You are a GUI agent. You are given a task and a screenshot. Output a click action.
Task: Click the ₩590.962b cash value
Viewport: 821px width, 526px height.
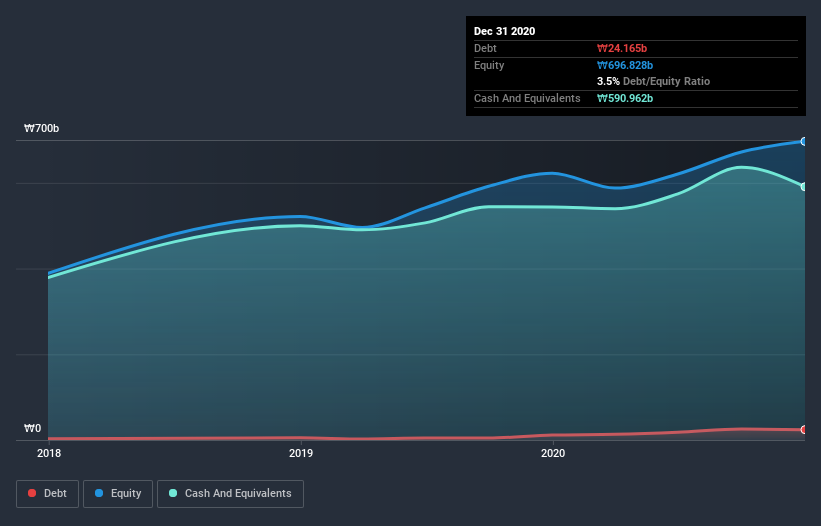point(625,98)
